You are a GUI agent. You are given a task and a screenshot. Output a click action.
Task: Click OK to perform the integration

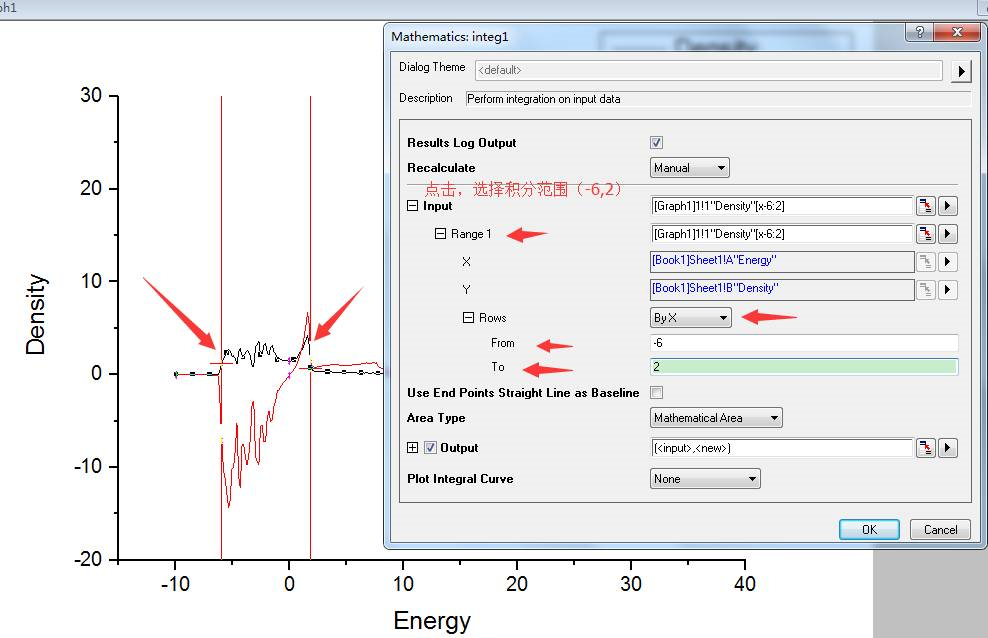coord(869,530)
